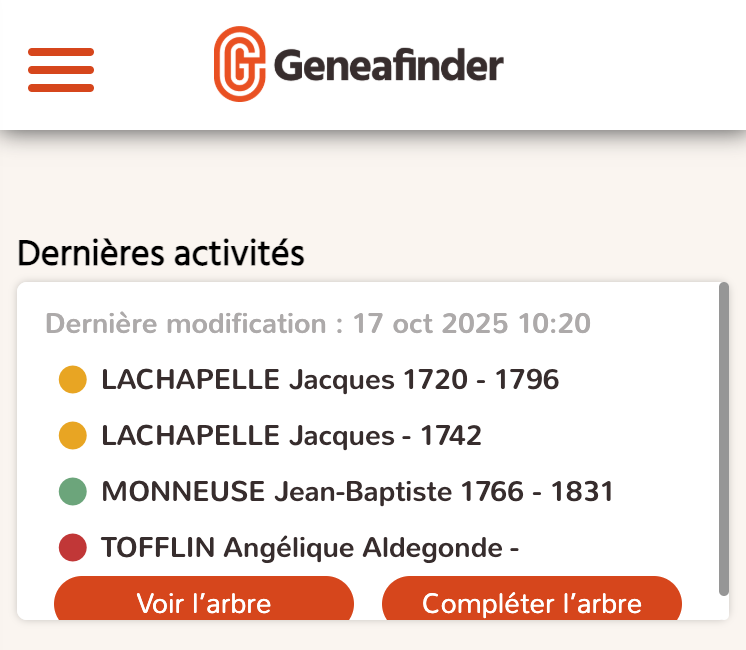Click green dot beside MONNEUSE Jean-Baptiste

73,492
